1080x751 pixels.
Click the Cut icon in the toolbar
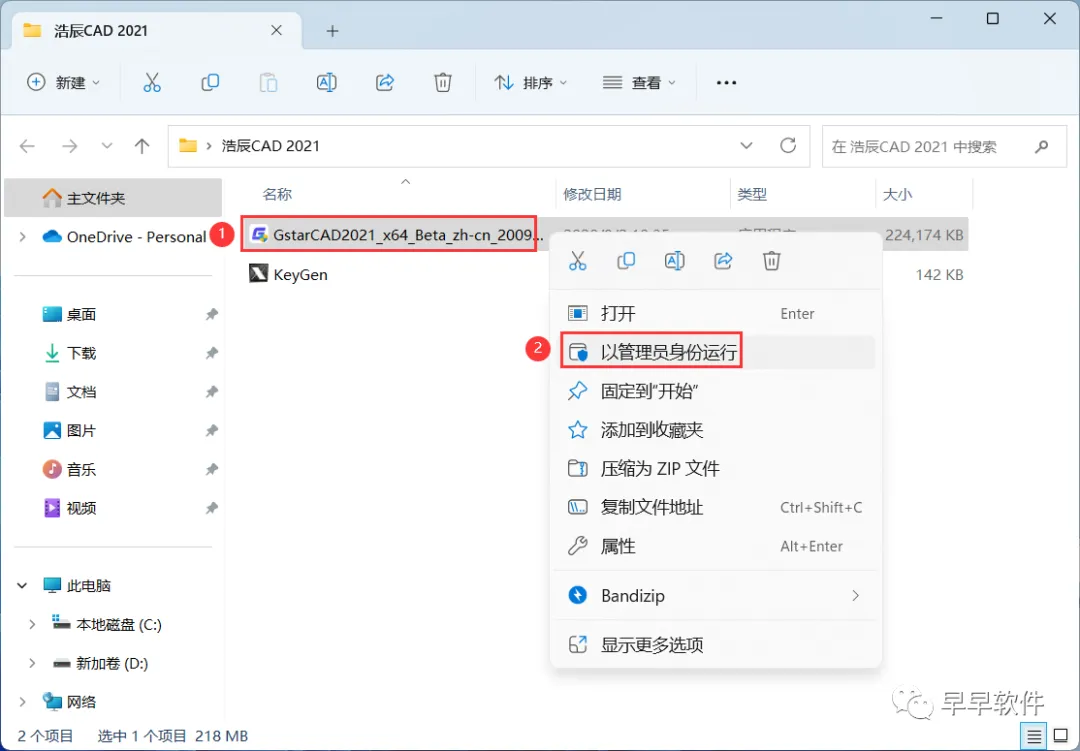click(x=152, y=83)
